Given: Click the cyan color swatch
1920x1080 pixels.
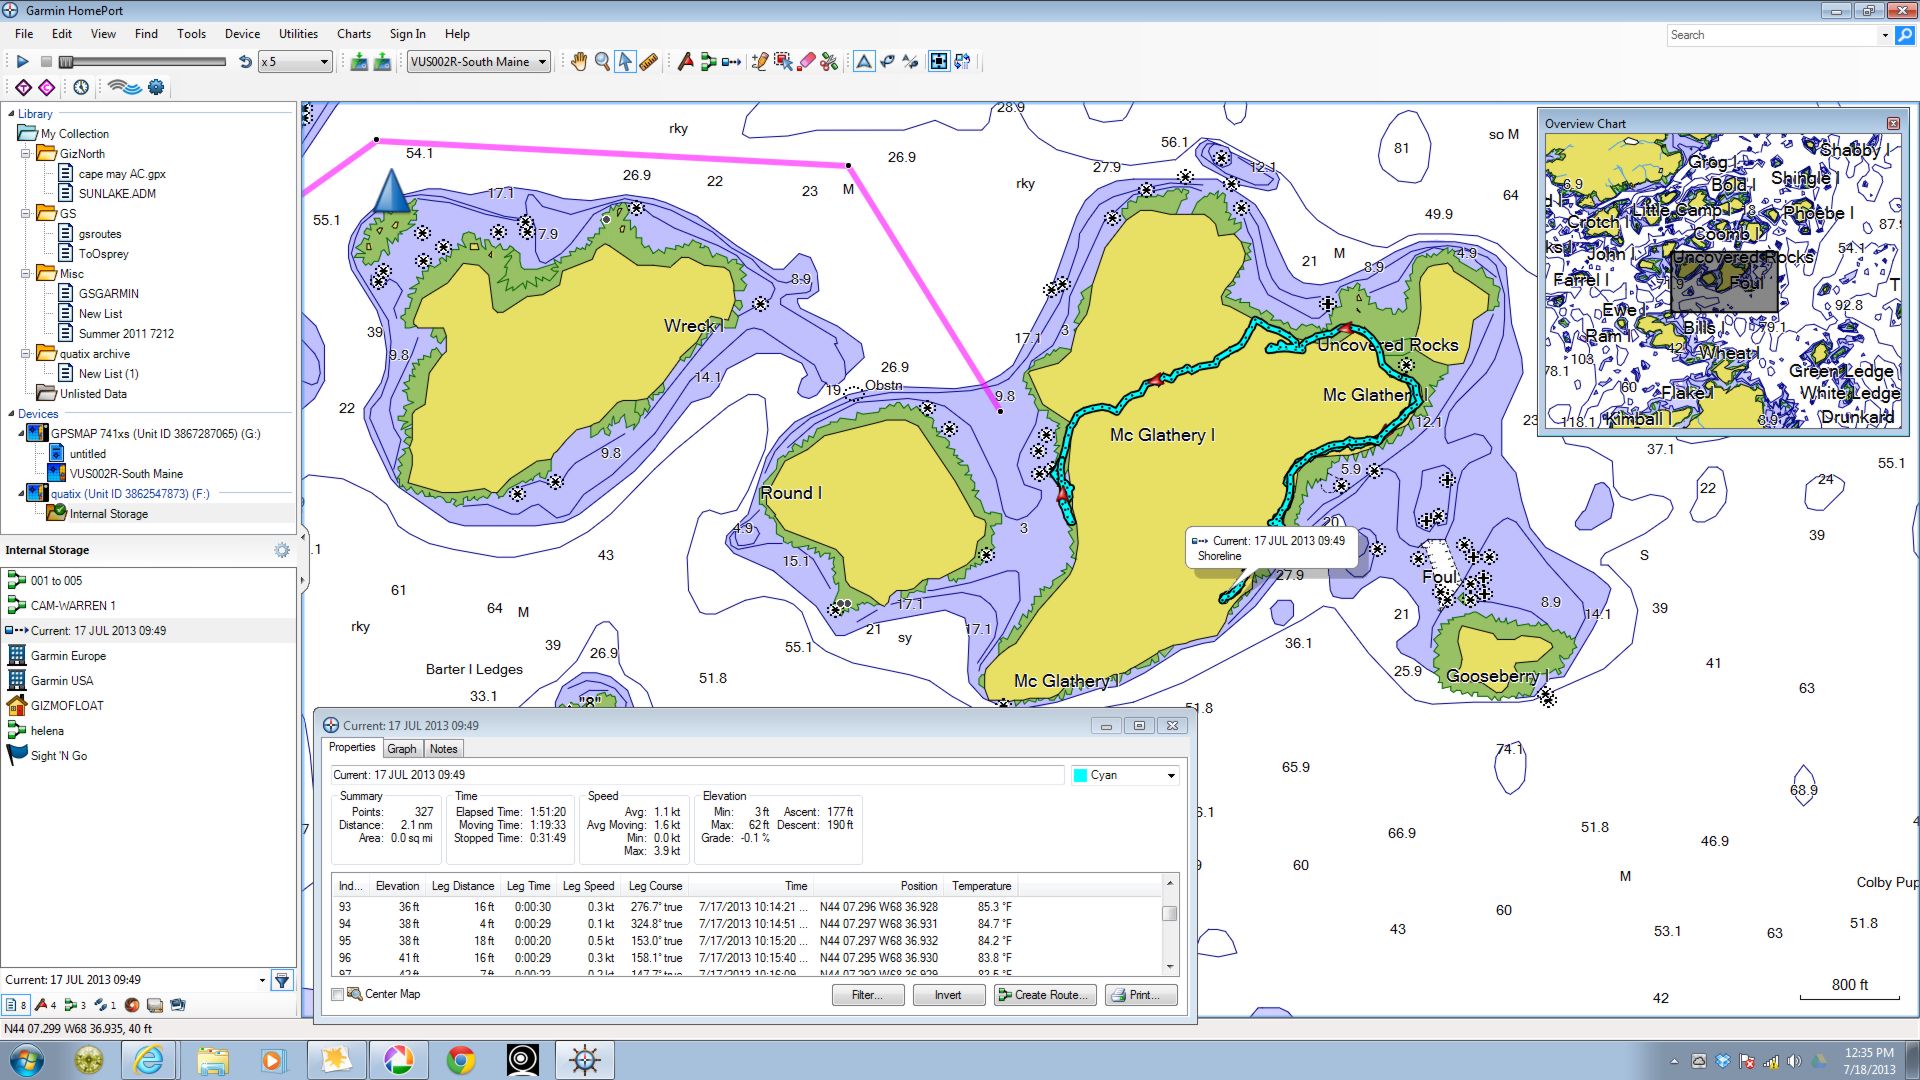Looking at the screenshot, I should click(x=1080, y=775).
